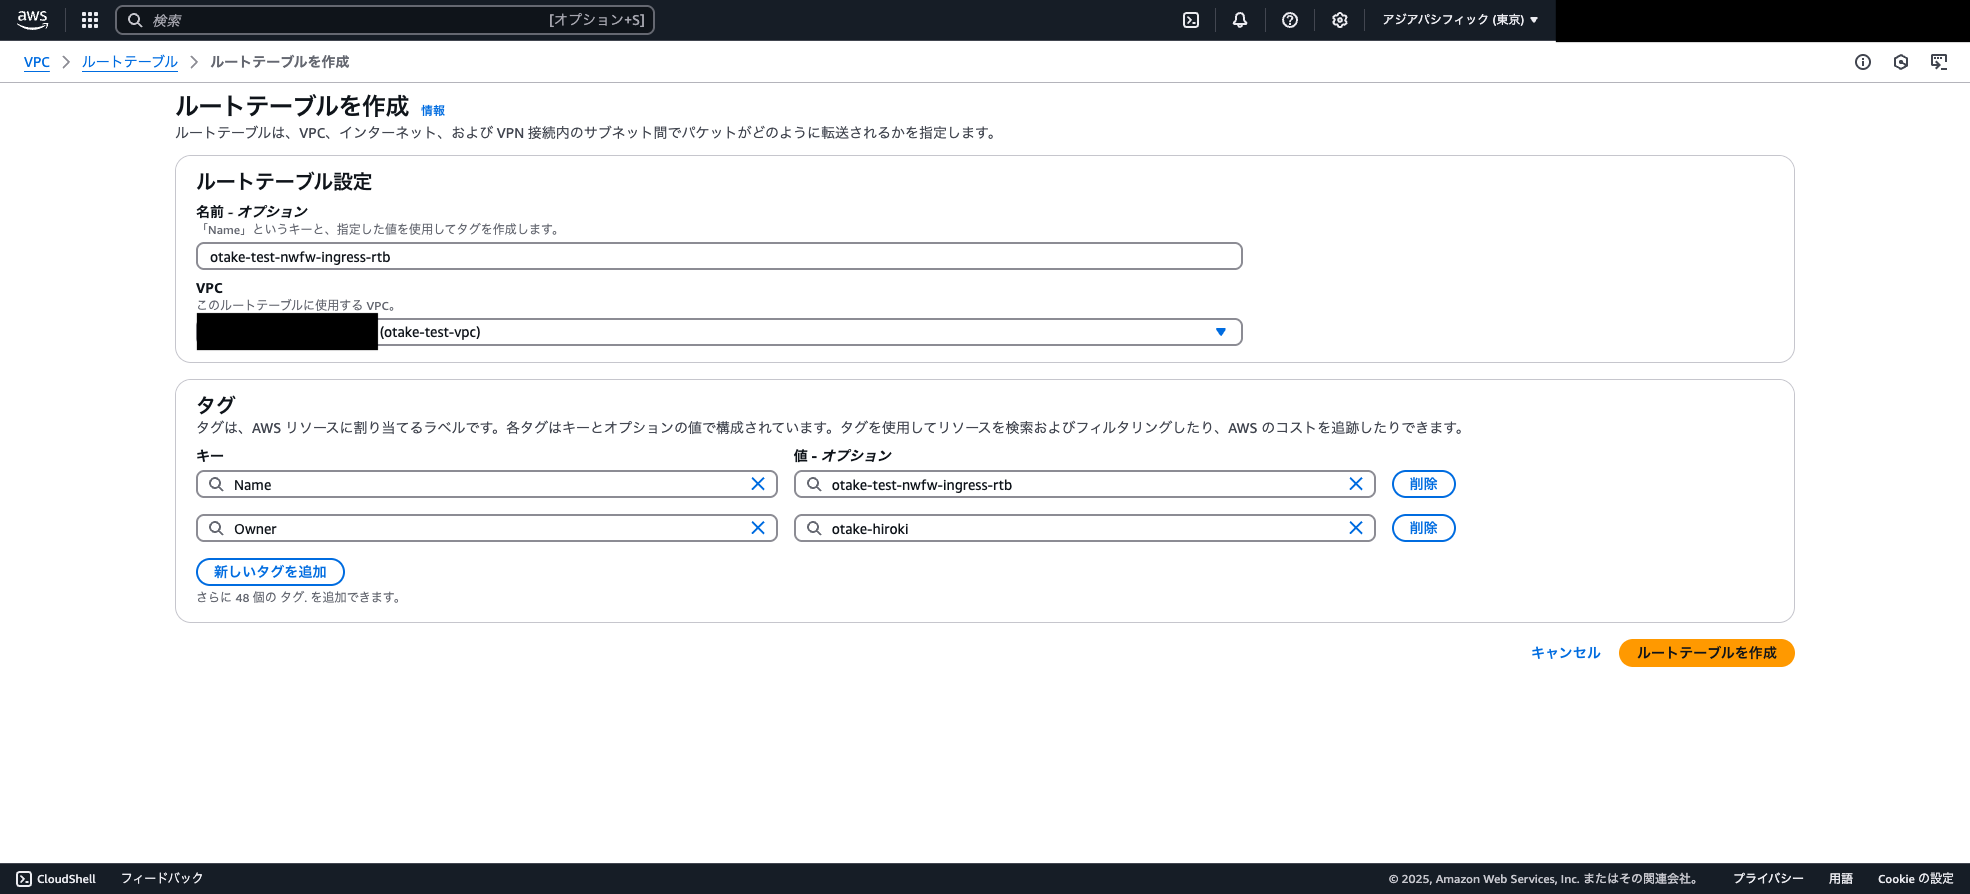Click the otake-hiroki value field
This screenshot has width=1970, height=894.
1085,528
